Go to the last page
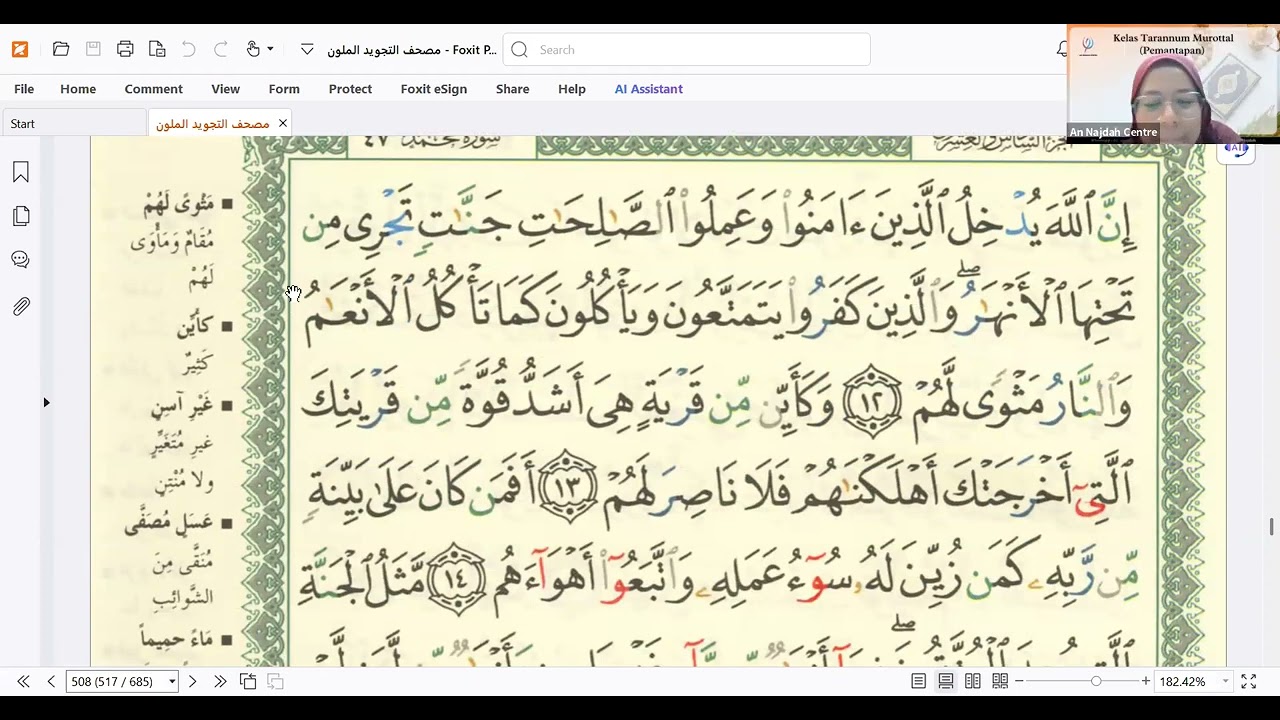 click(x=220, y=681)
